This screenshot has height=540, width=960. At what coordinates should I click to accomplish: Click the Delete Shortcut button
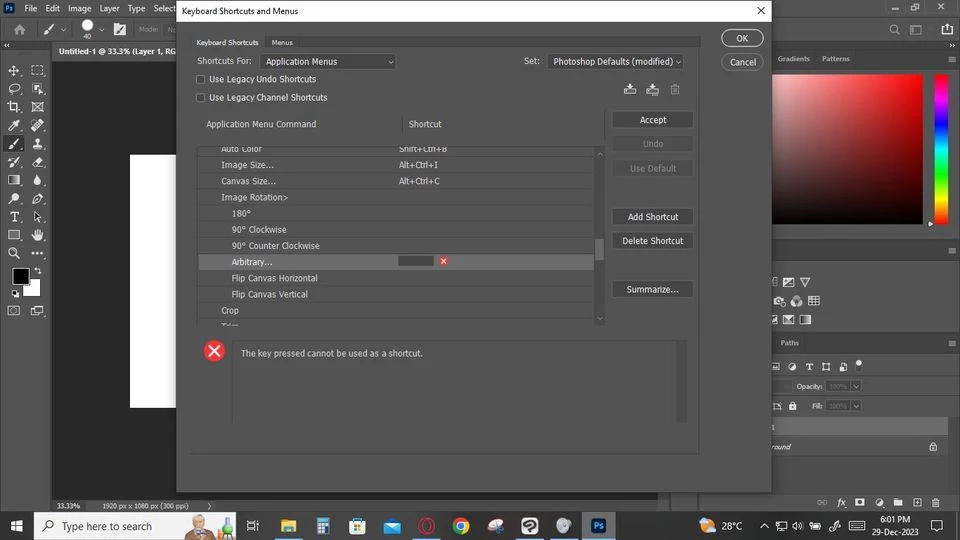653,241
